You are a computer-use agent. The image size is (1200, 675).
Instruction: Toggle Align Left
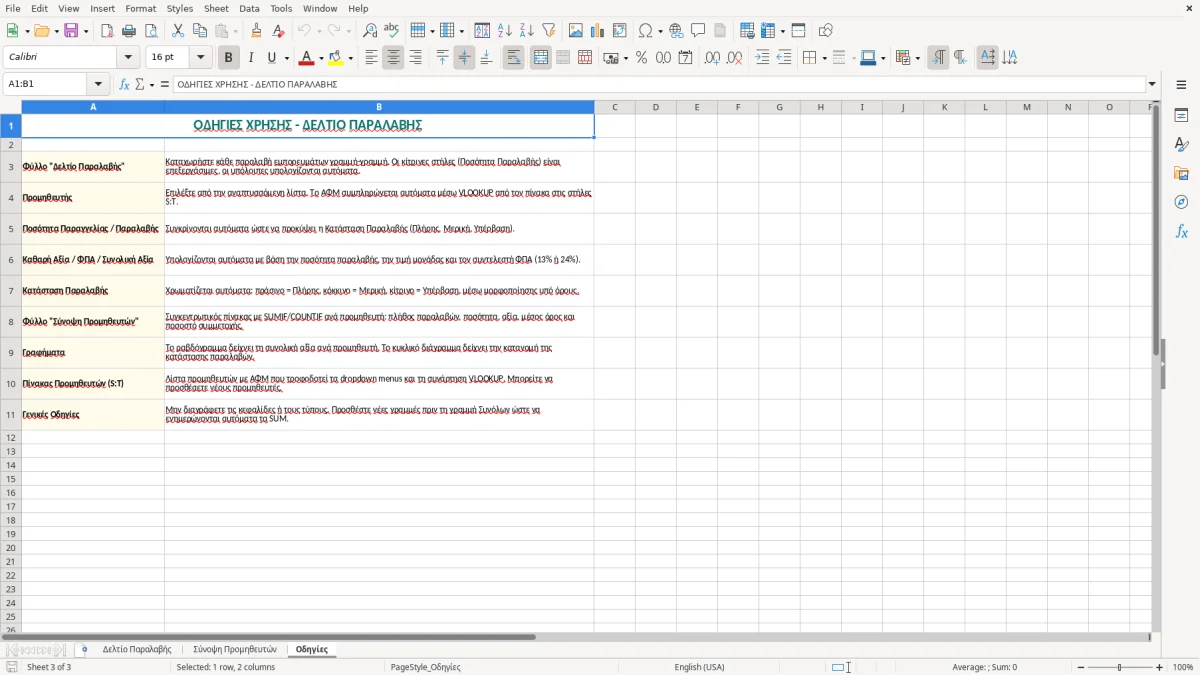coord(371,58)
